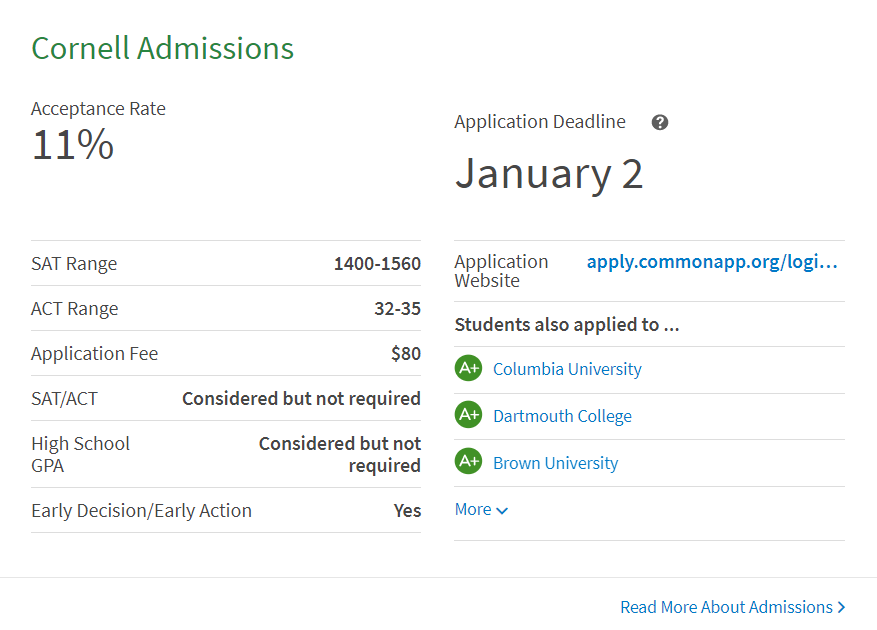Select the 1400-1560 SAT range value

[377, 264]
